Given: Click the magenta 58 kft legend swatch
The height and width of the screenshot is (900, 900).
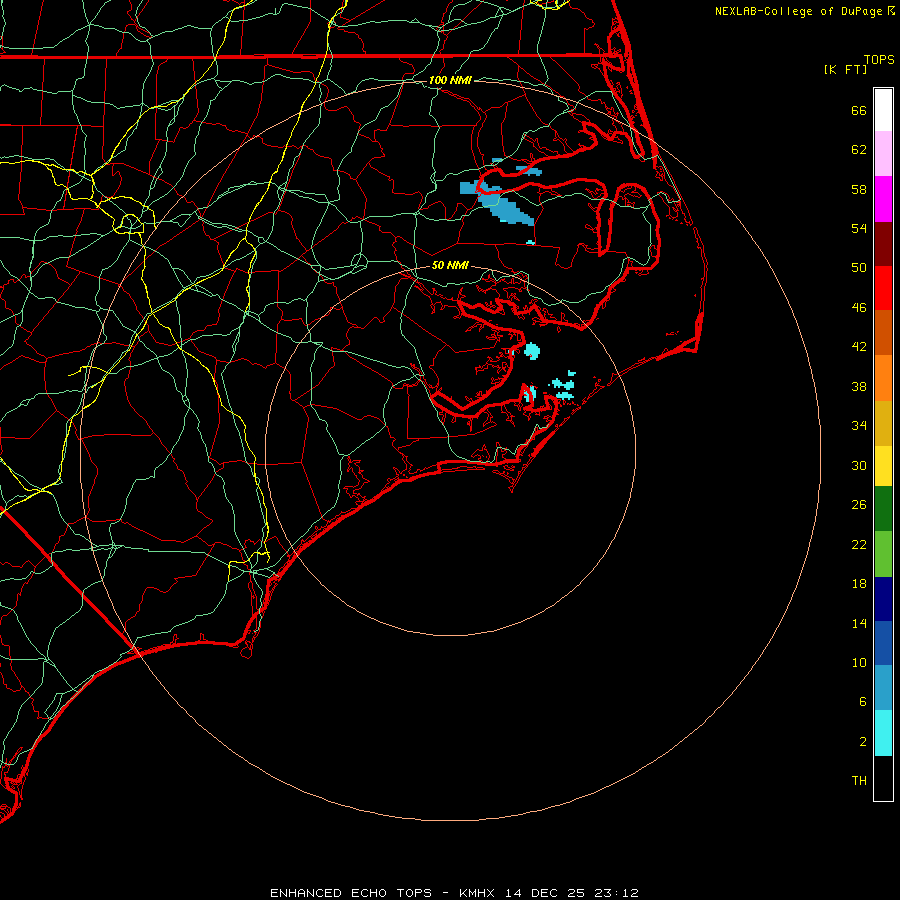Looking at the screenshot, I should tap(883, 199).
